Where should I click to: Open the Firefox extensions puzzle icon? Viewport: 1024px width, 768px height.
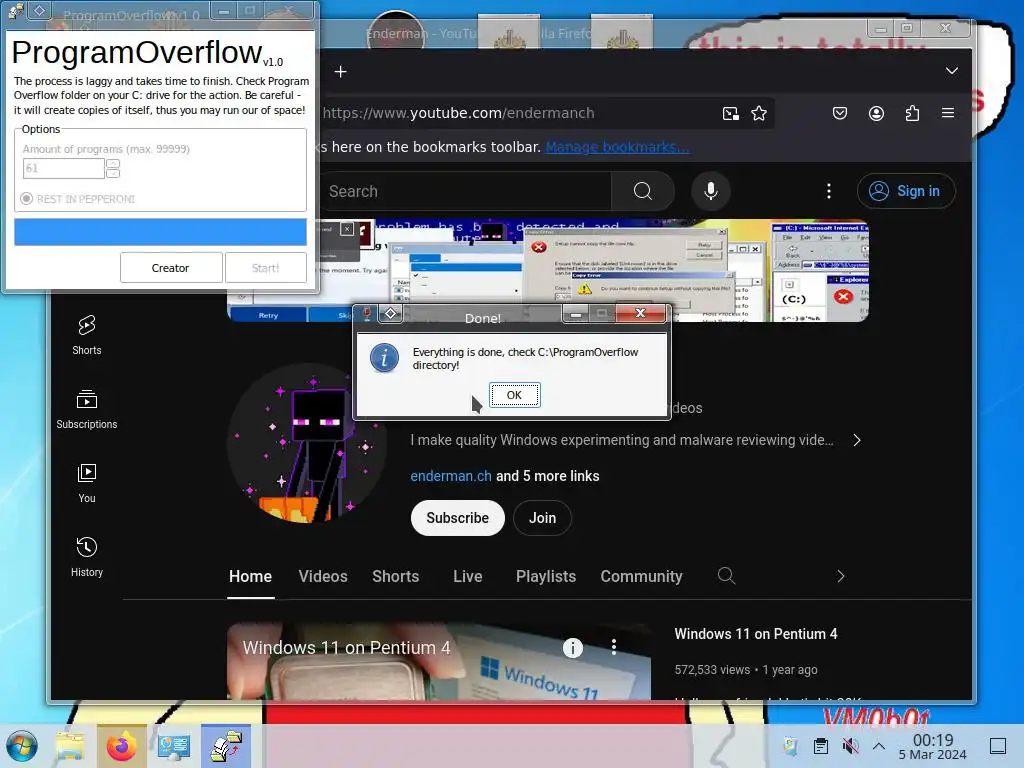[x=912, y=114]
